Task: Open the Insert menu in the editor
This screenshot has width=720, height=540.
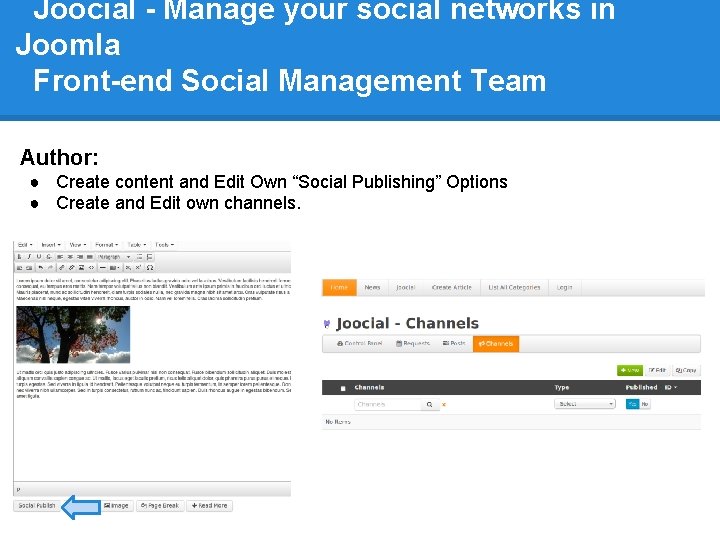Action: (x=51, y=245)
